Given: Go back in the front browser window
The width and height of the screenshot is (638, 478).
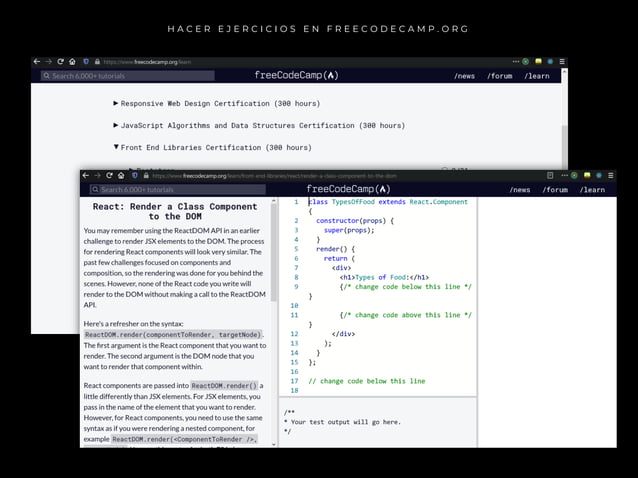Looking at the screenshot, I should coord(85,175).
